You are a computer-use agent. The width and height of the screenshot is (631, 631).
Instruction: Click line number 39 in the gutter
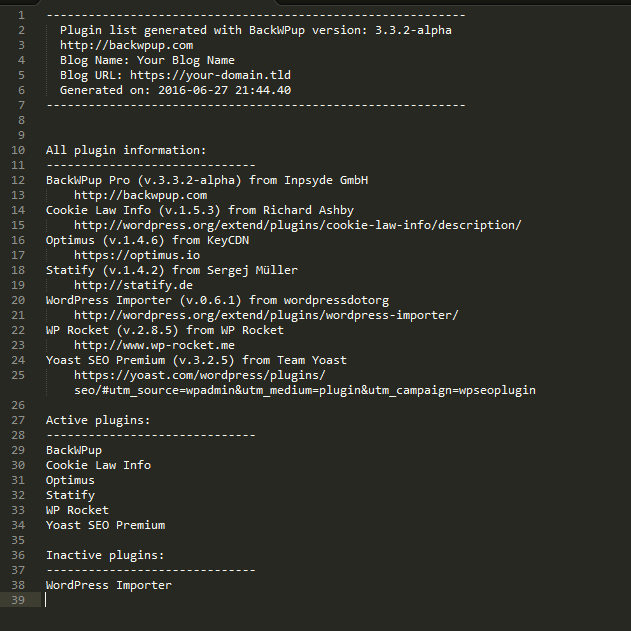[x=18, y=600]
